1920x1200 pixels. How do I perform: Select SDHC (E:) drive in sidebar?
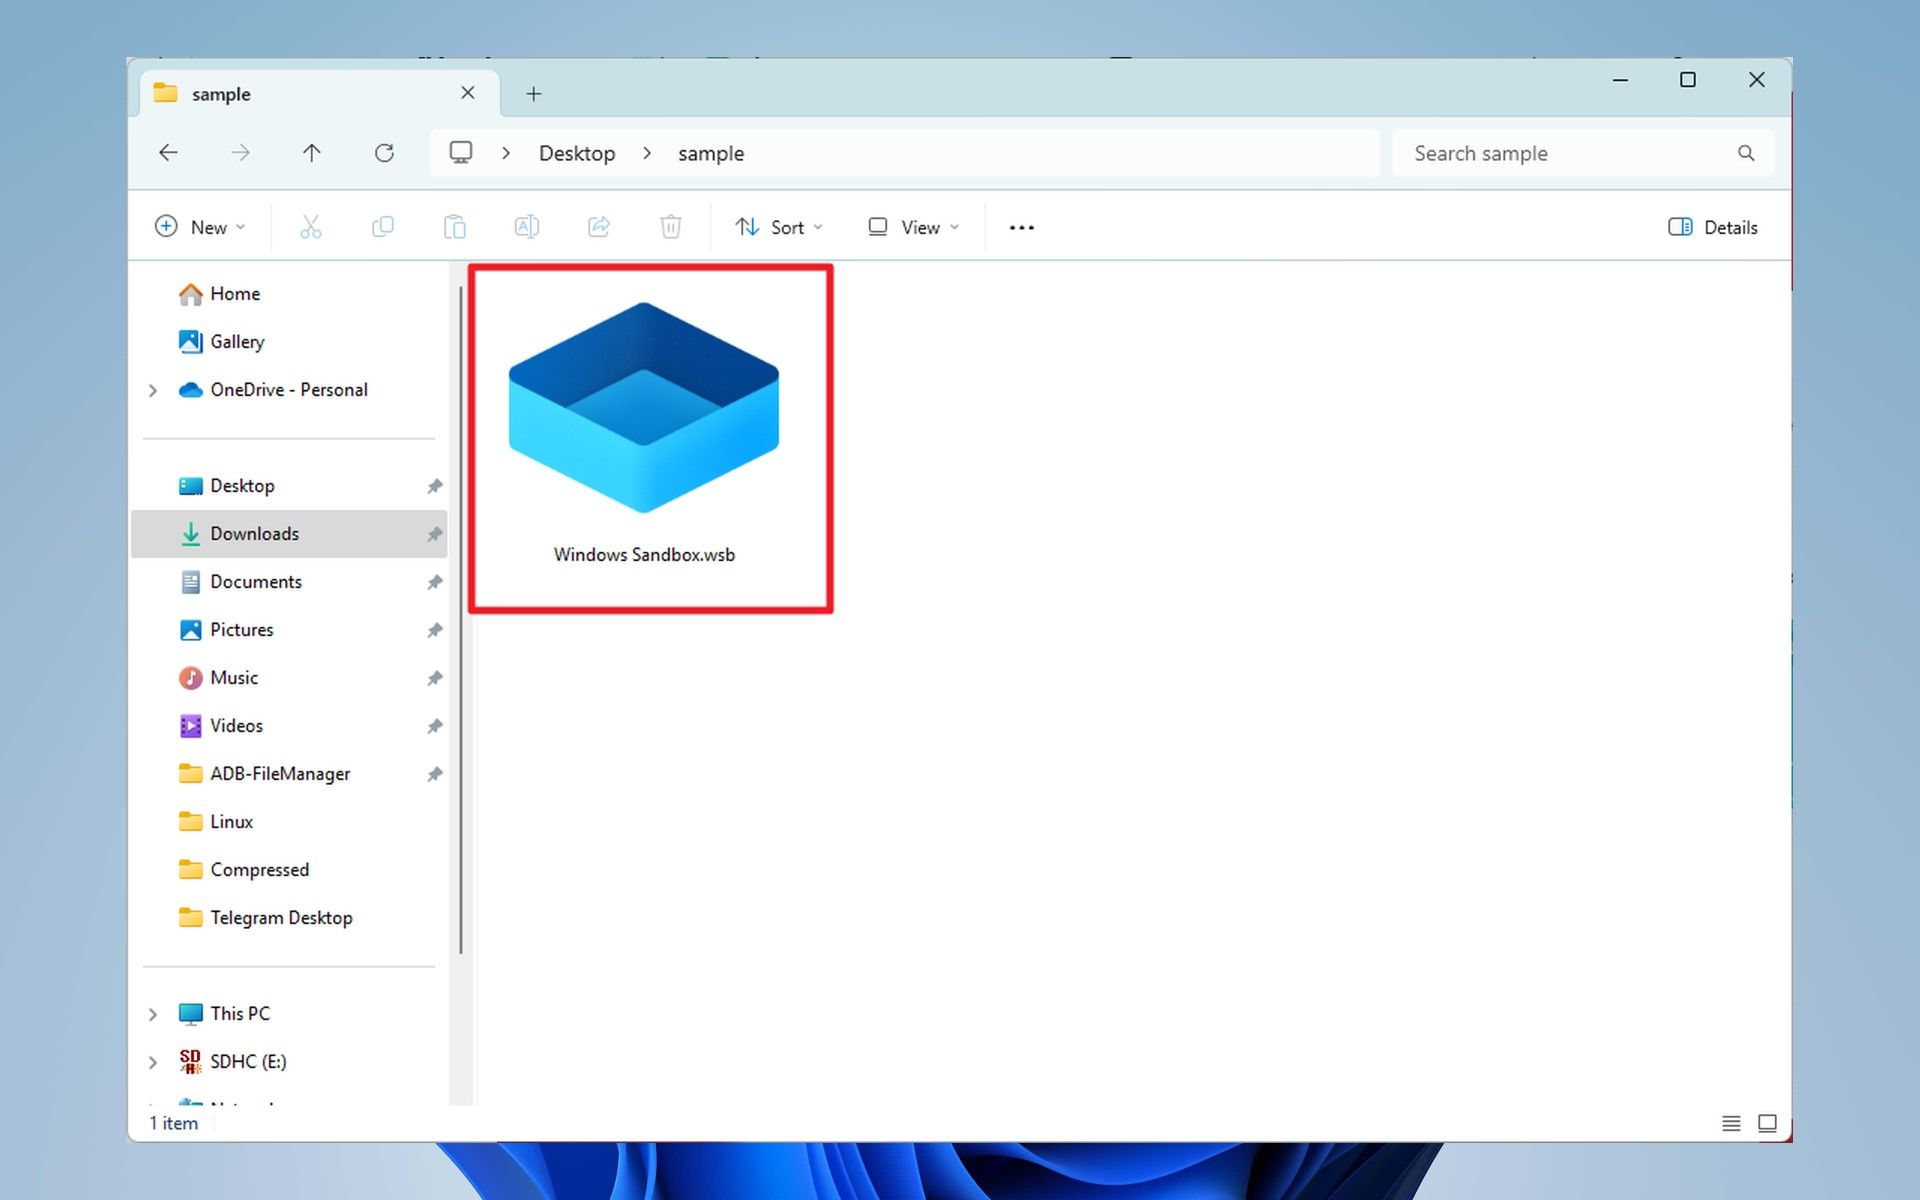(289, 1062)
